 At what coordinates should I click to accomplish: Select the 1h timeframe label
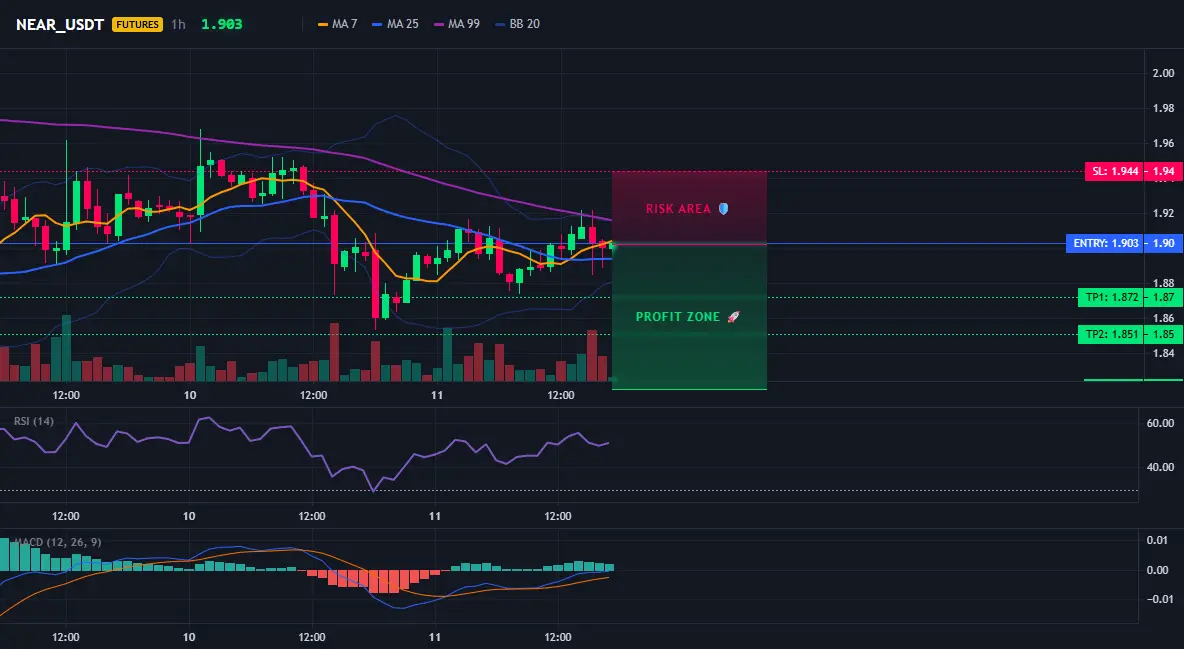pos(178,24)
